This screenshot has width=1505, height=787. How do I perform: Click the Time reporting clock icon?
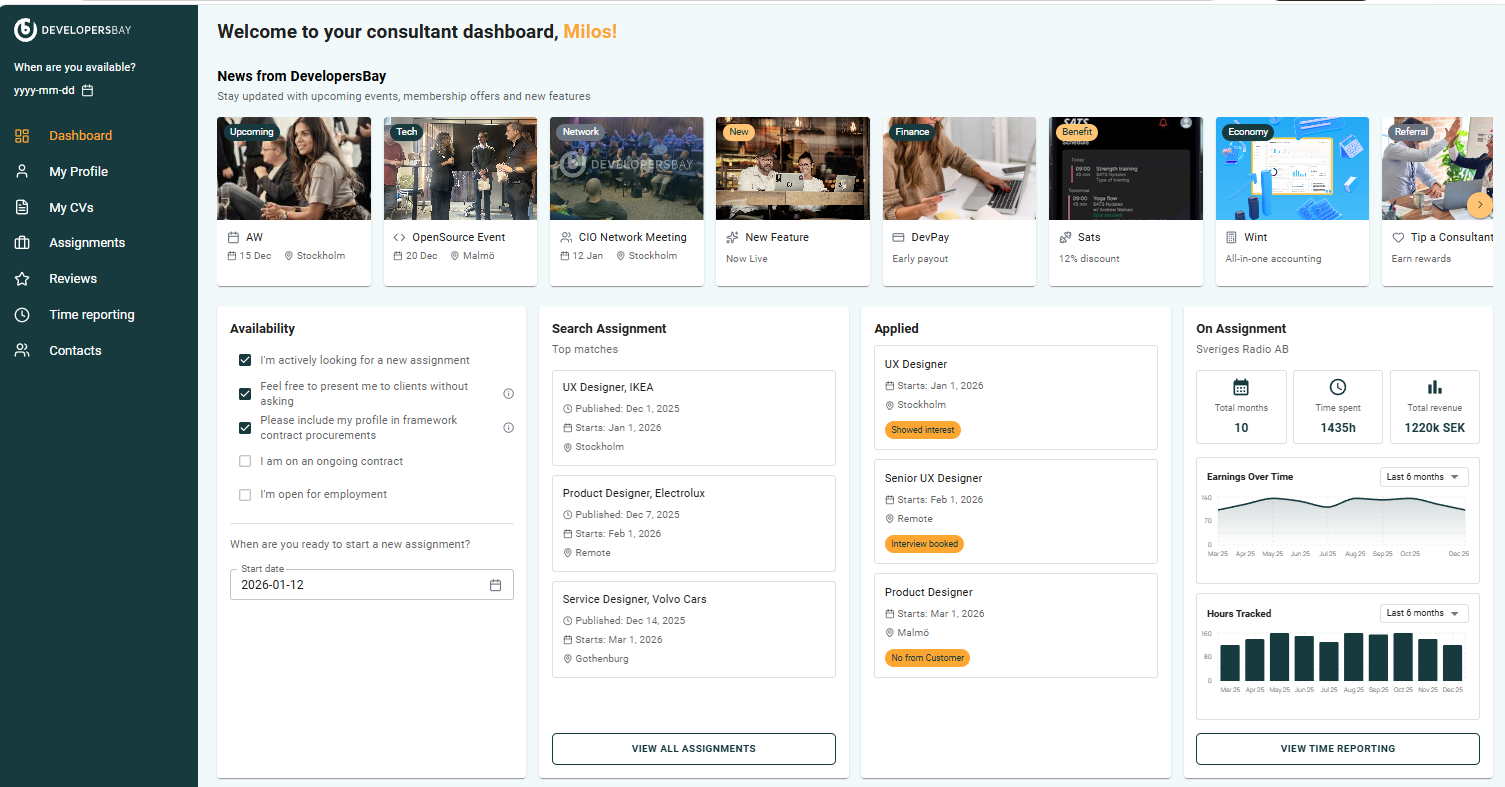(x=22, y=315)
